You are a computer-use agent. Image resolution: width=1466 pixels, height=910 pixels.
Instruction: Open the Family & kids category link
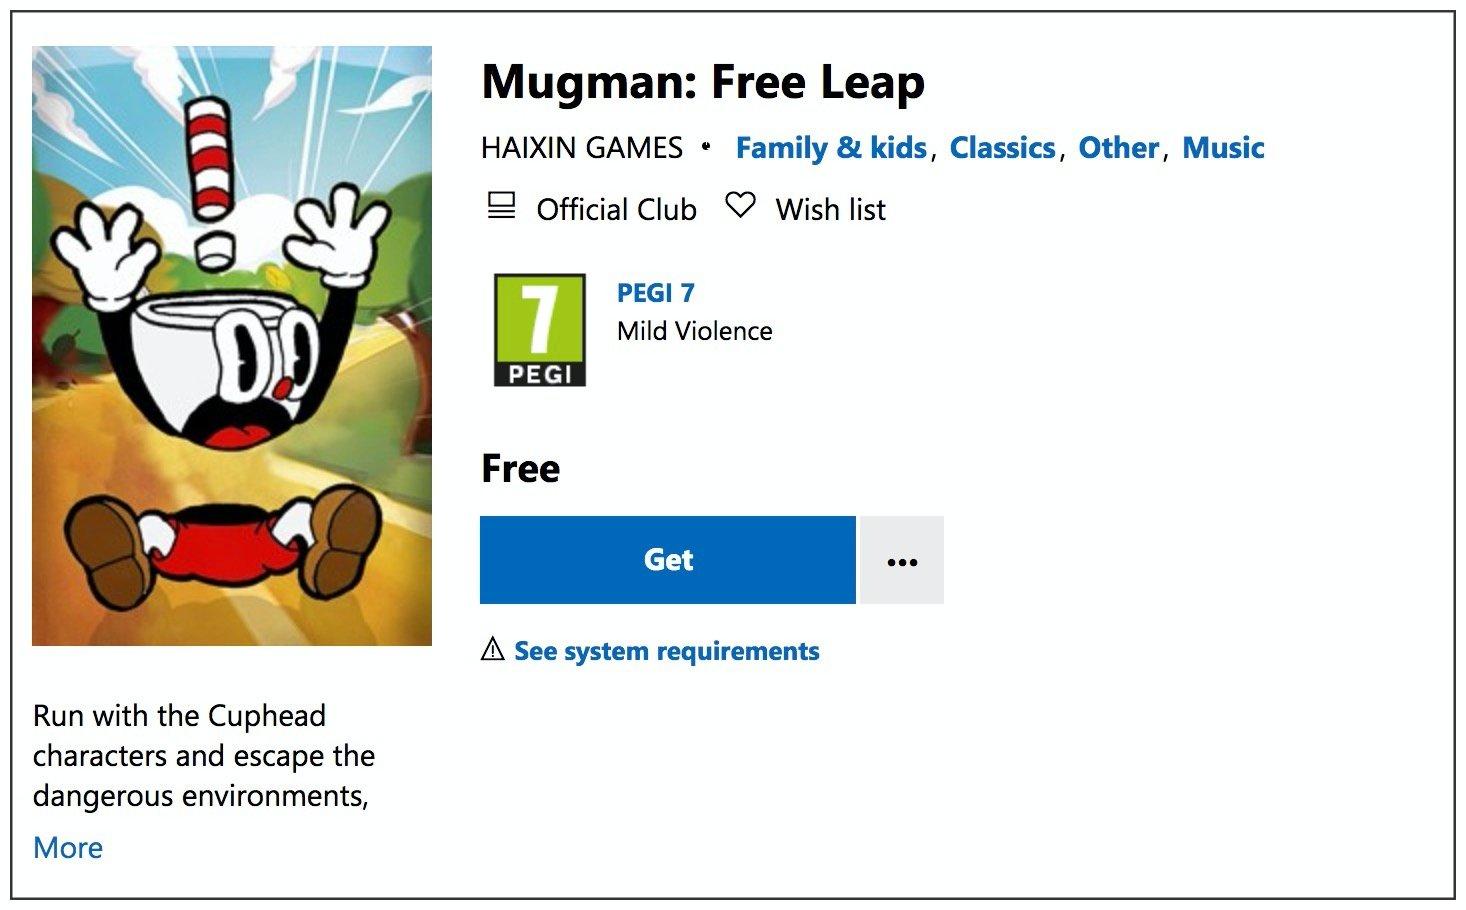click(831, 148)
